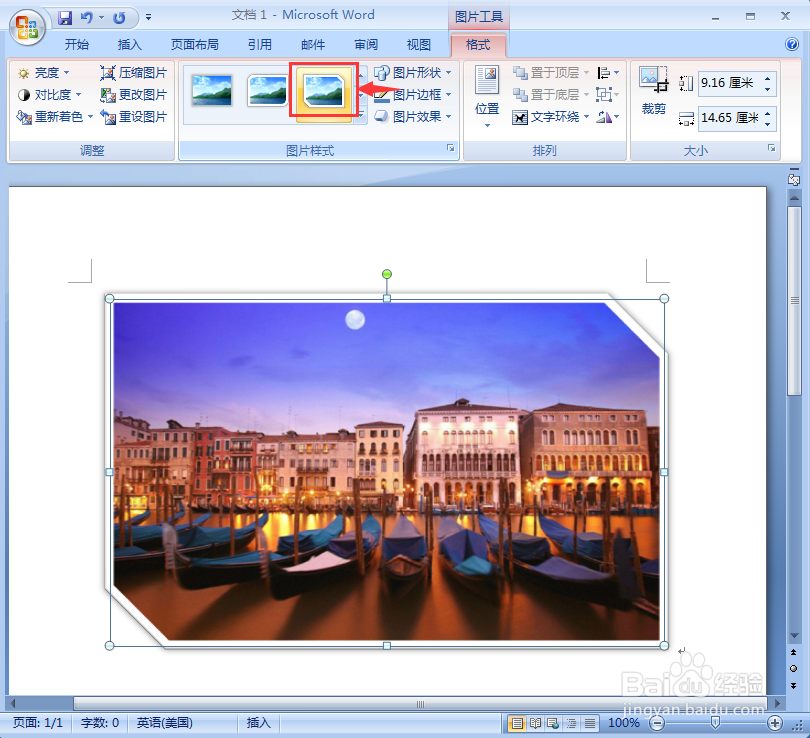810x738 pixels.
Task: Open the Picture Border (图片边框) dropdown
Action: pyautogui.click(x=412, y=94)
